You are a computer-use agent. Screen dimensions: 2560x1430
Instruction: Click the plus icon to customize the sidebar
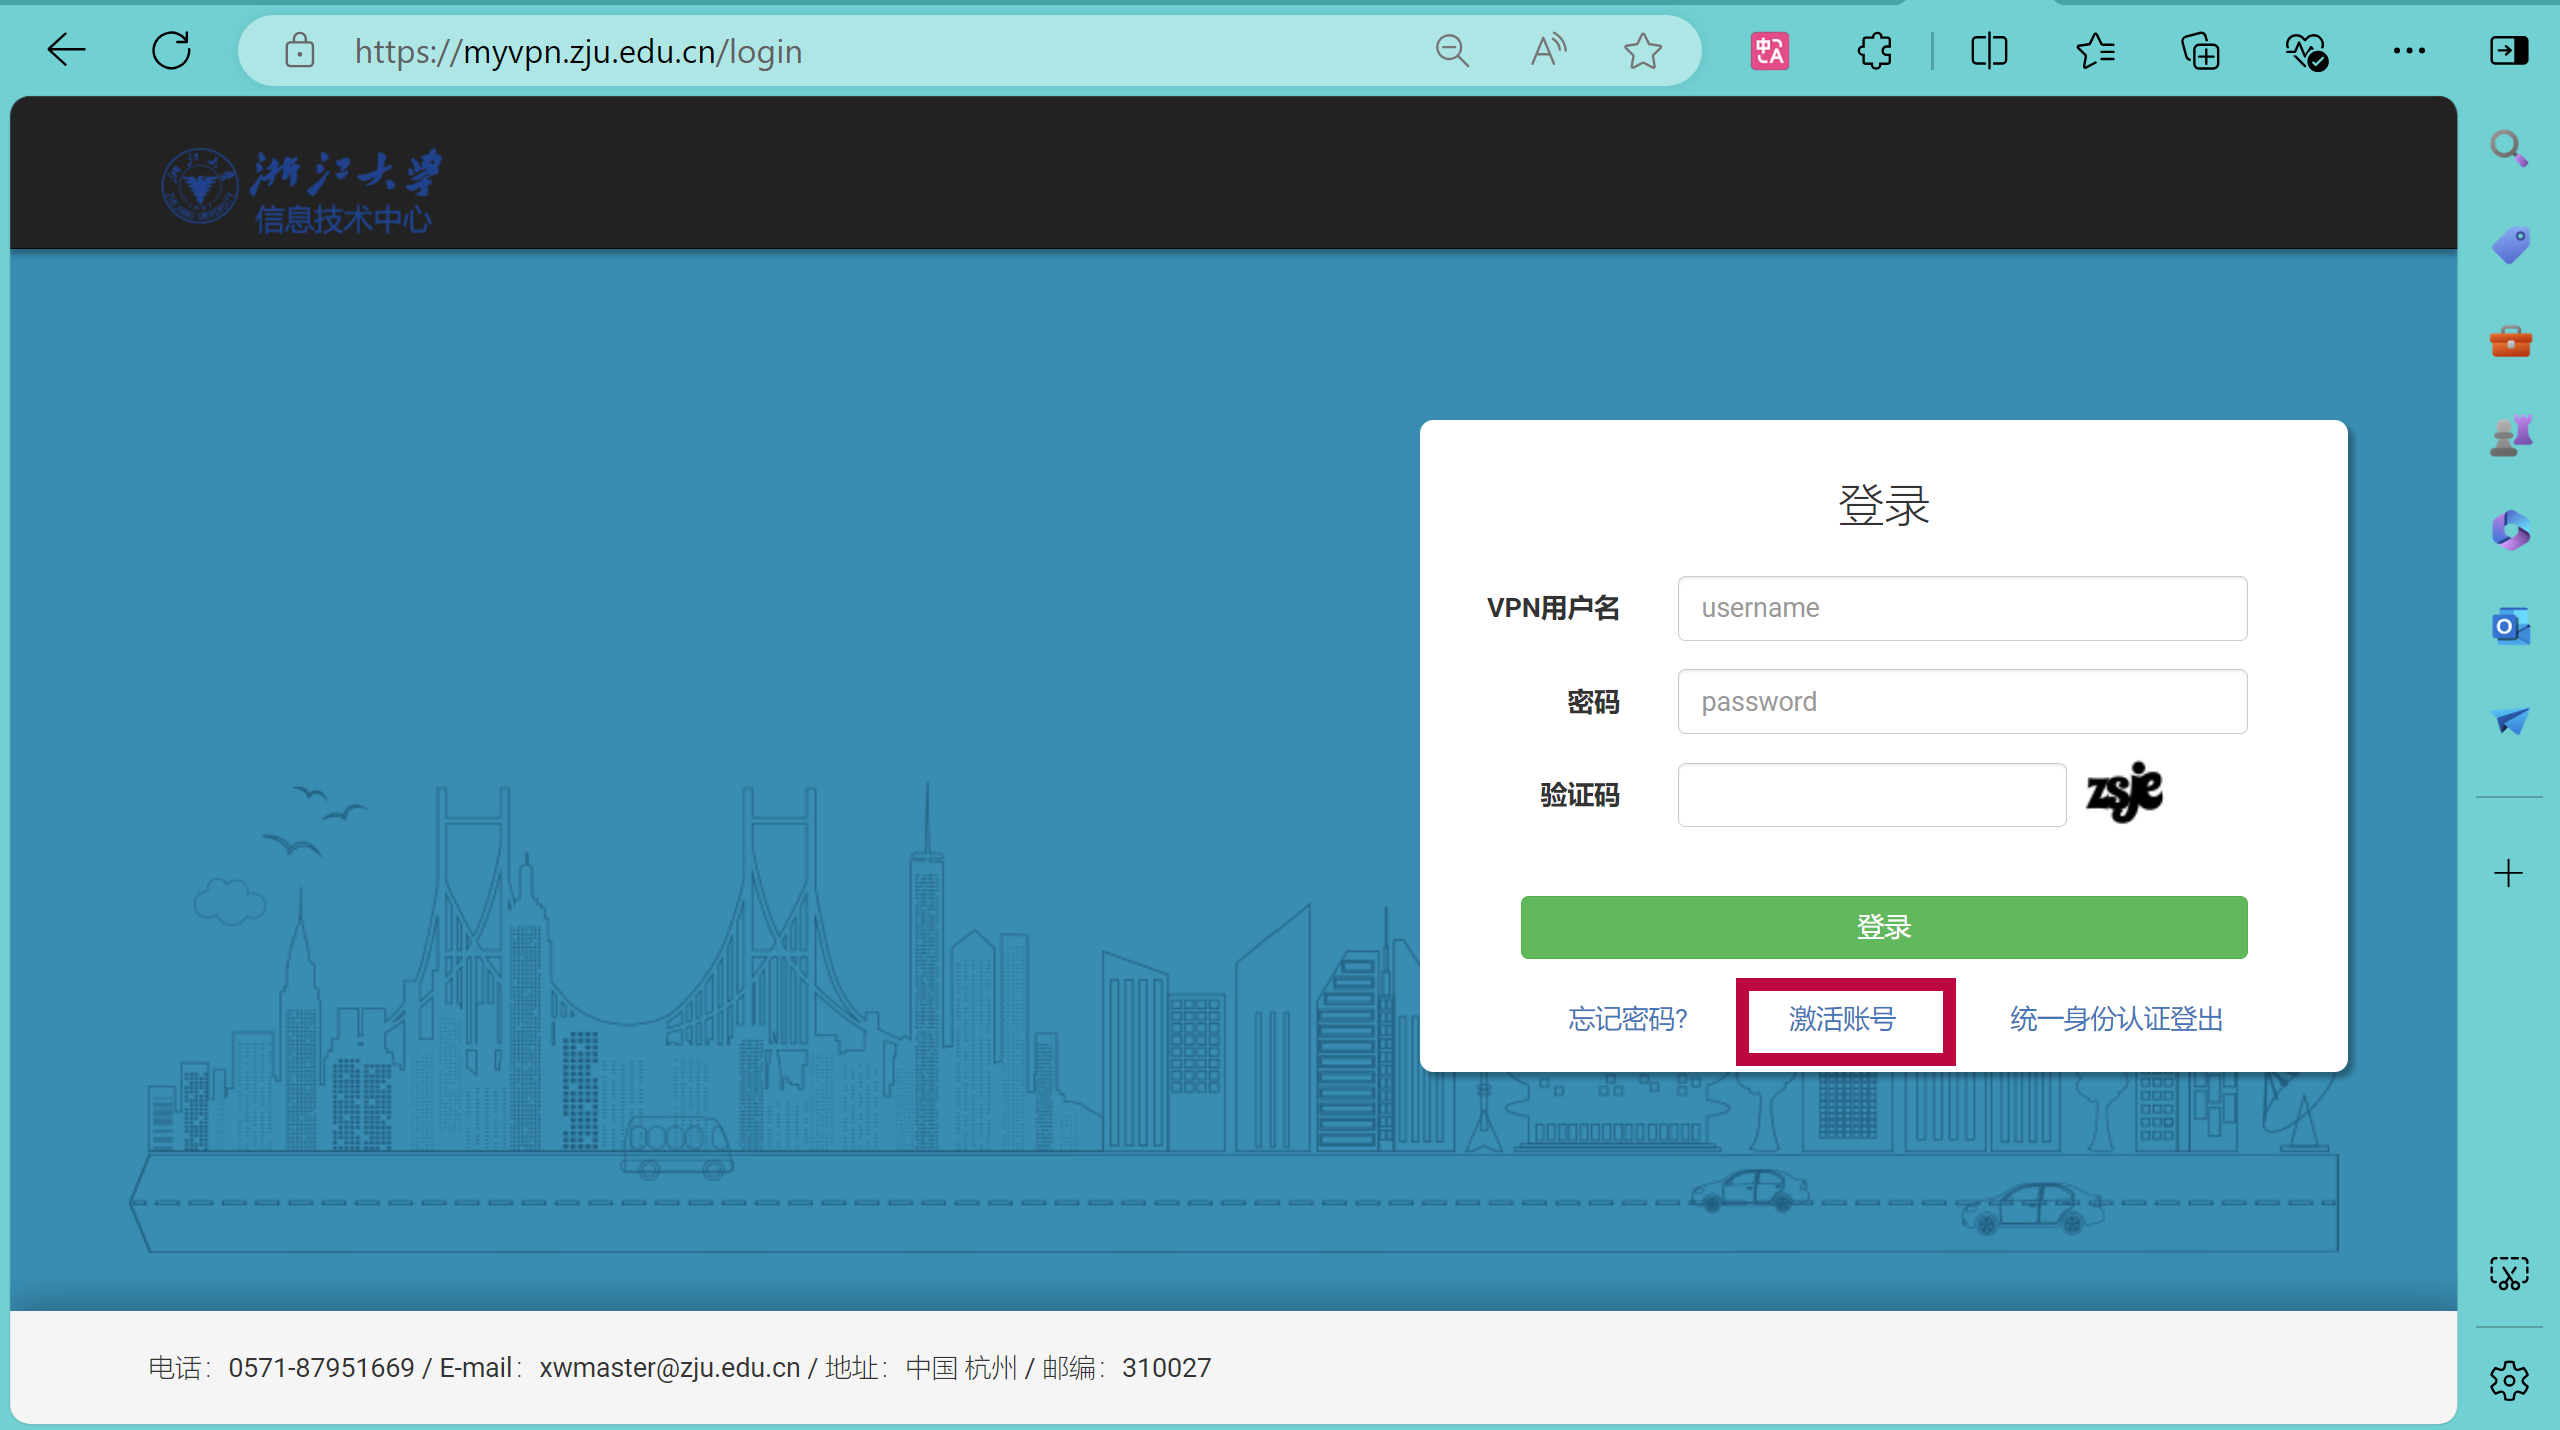click(x=2508, y=873)
